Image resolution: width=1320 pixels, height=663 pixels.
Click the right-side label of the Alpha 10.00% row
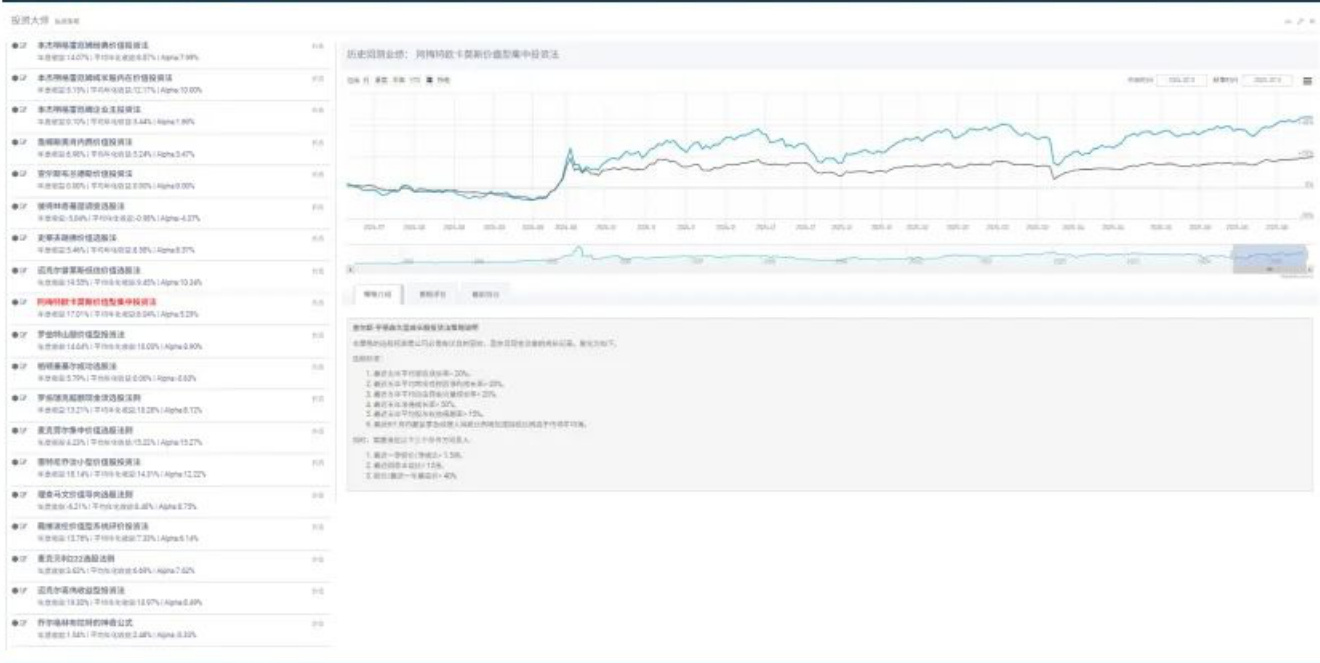(x=316, y=77)
